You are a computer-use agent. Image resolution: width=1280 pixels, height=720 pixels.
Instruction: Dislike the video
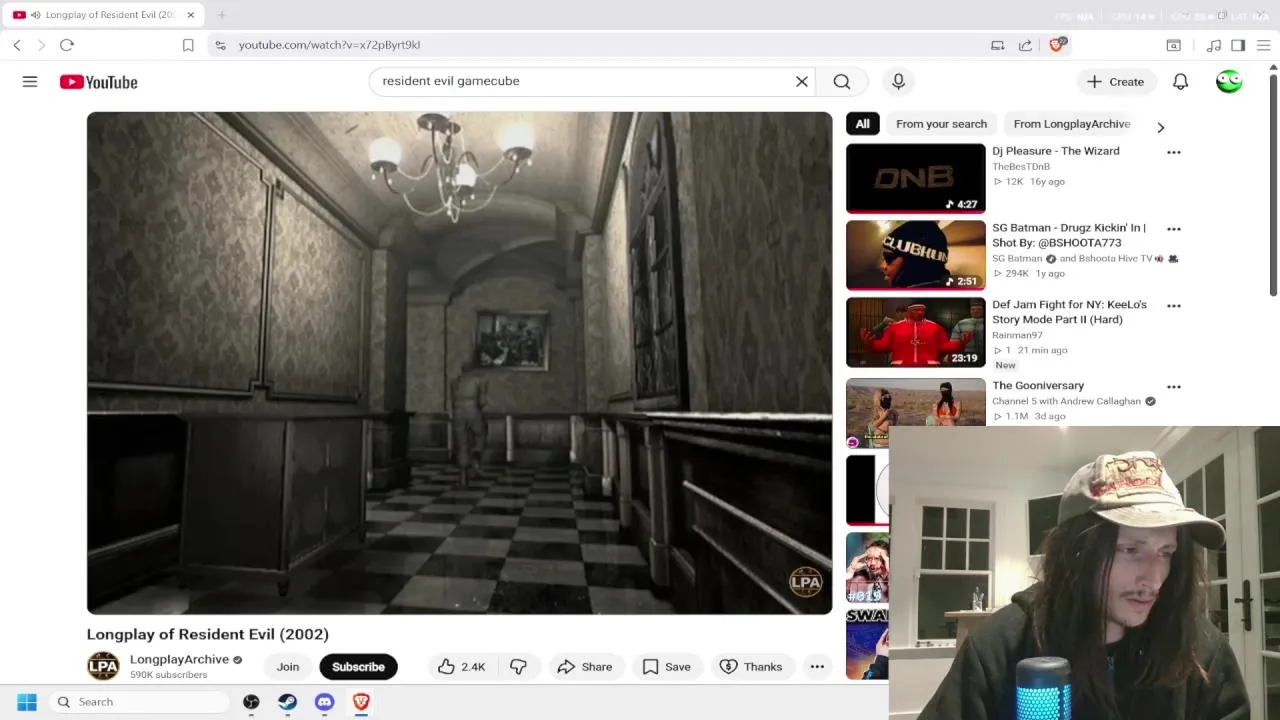pyautogui.click(x=518, y=667)
